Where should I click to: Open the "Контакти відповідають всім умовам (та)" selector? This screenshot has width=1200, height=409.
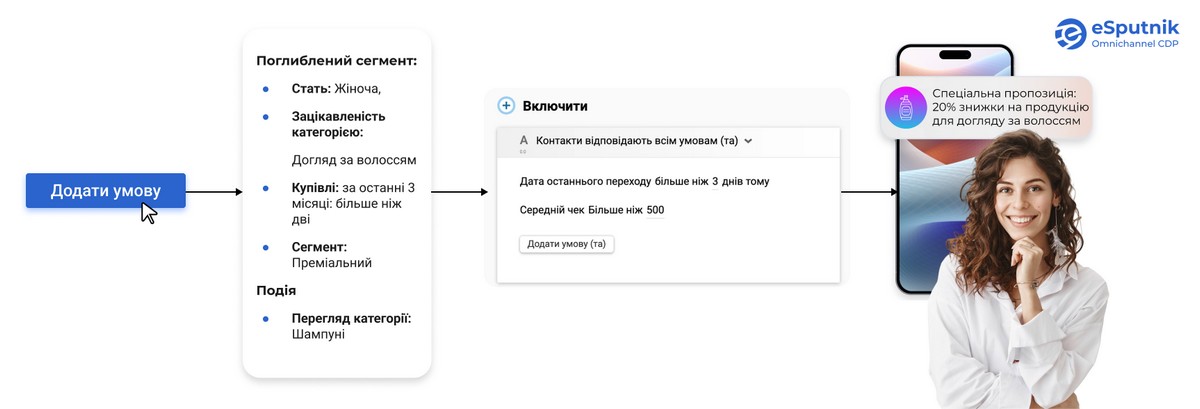click(636, 141)
